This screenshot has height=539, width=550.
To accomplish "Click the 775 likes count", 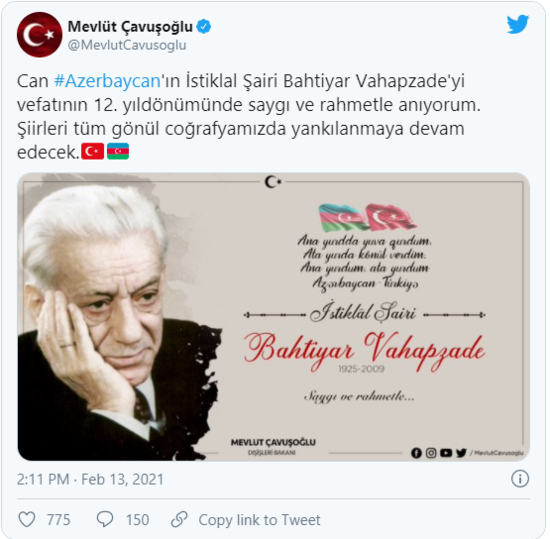I will tap(59, 520).
